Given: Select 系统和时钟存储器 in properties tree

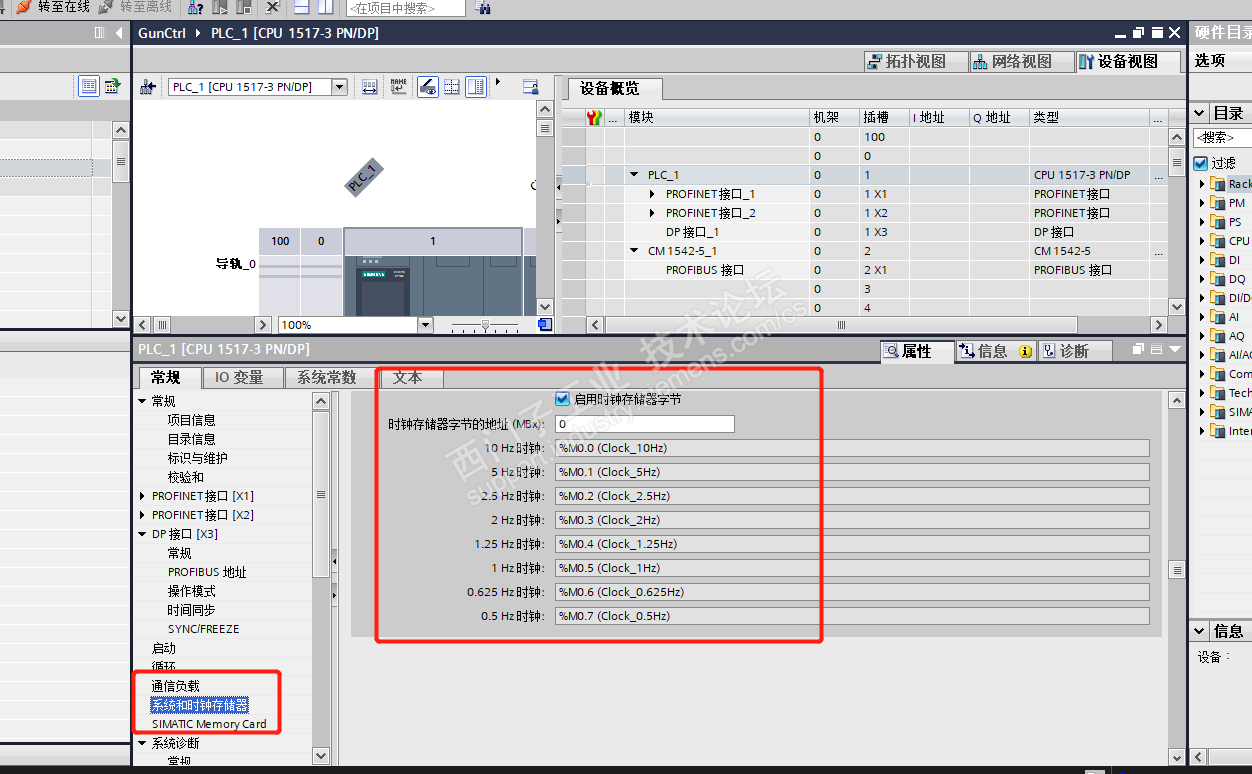Looking at the screenshot, I should 200,705.
